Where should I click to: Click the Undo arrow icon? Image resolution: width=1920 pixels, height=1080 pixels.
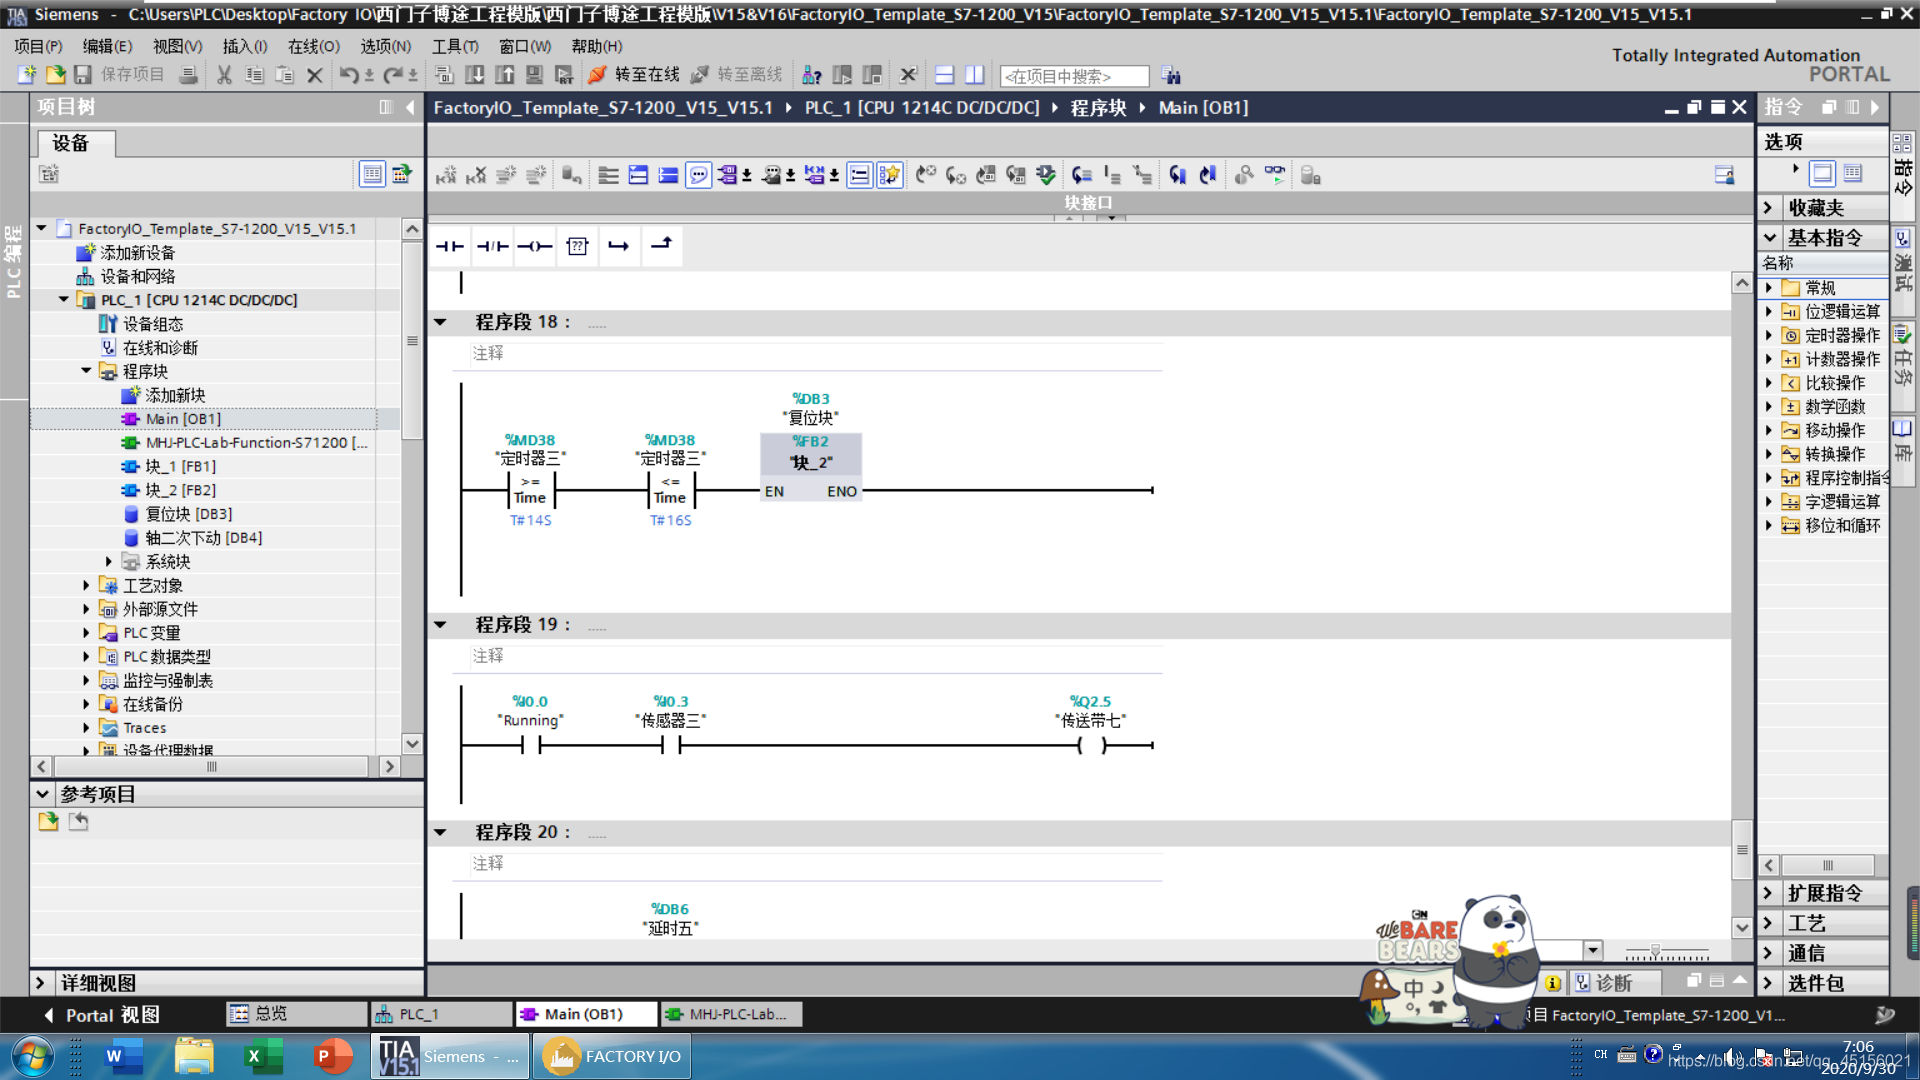coord(348,75)
